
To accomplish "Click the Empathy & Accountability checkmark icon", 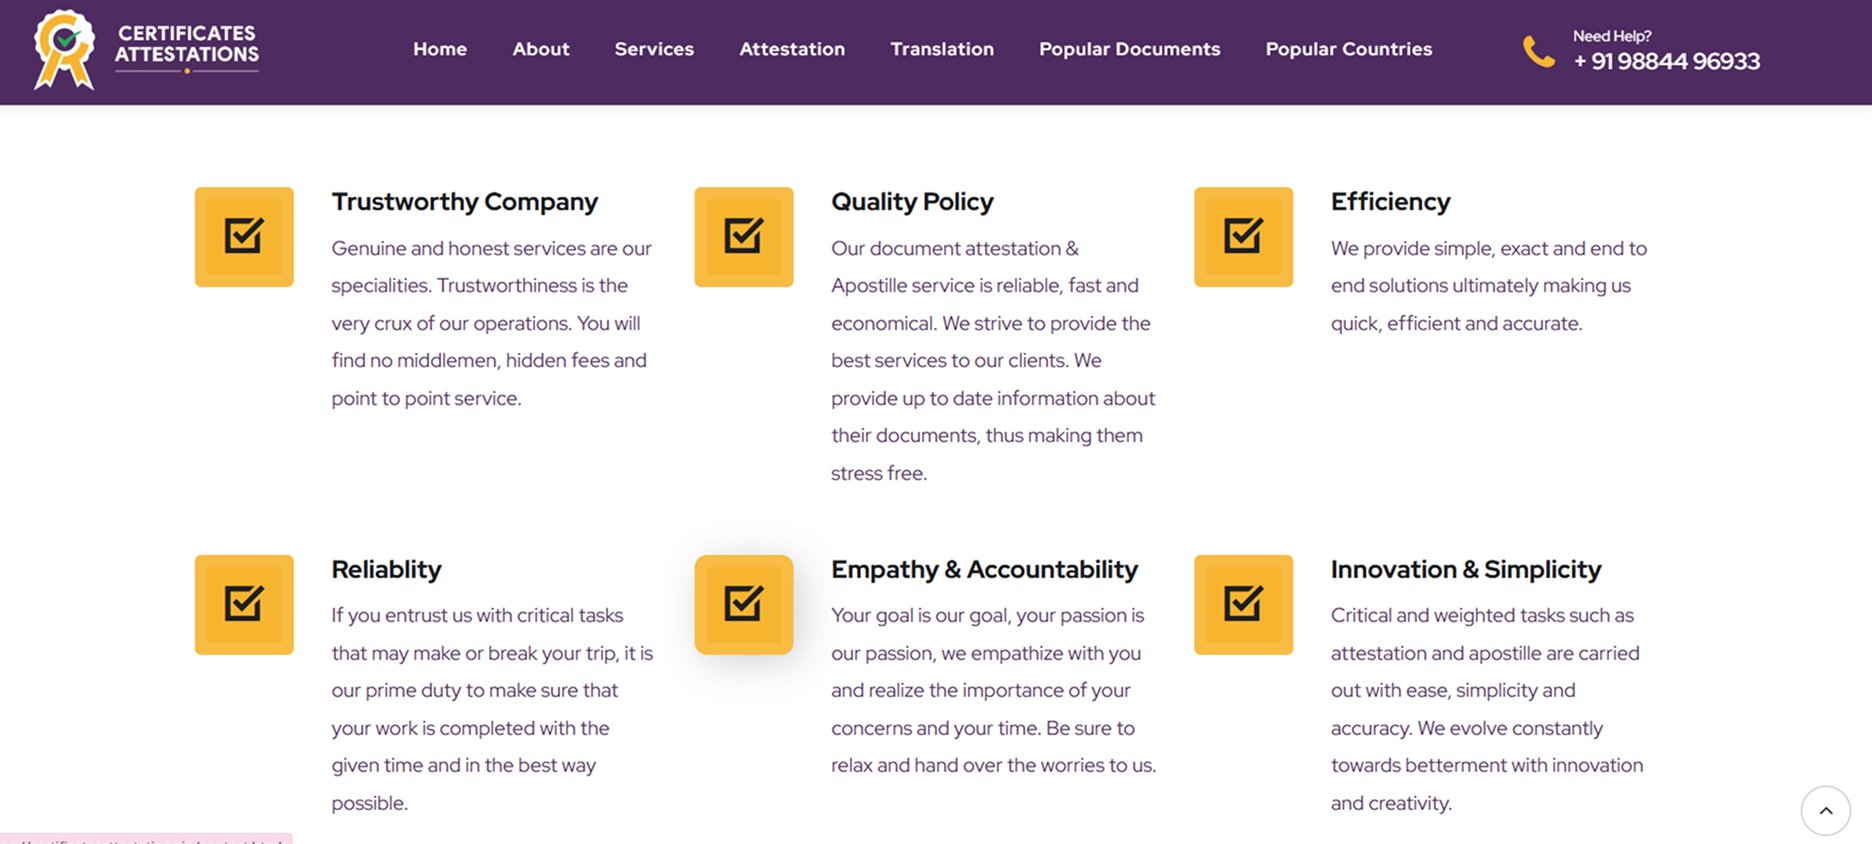I will click(744, 604).
